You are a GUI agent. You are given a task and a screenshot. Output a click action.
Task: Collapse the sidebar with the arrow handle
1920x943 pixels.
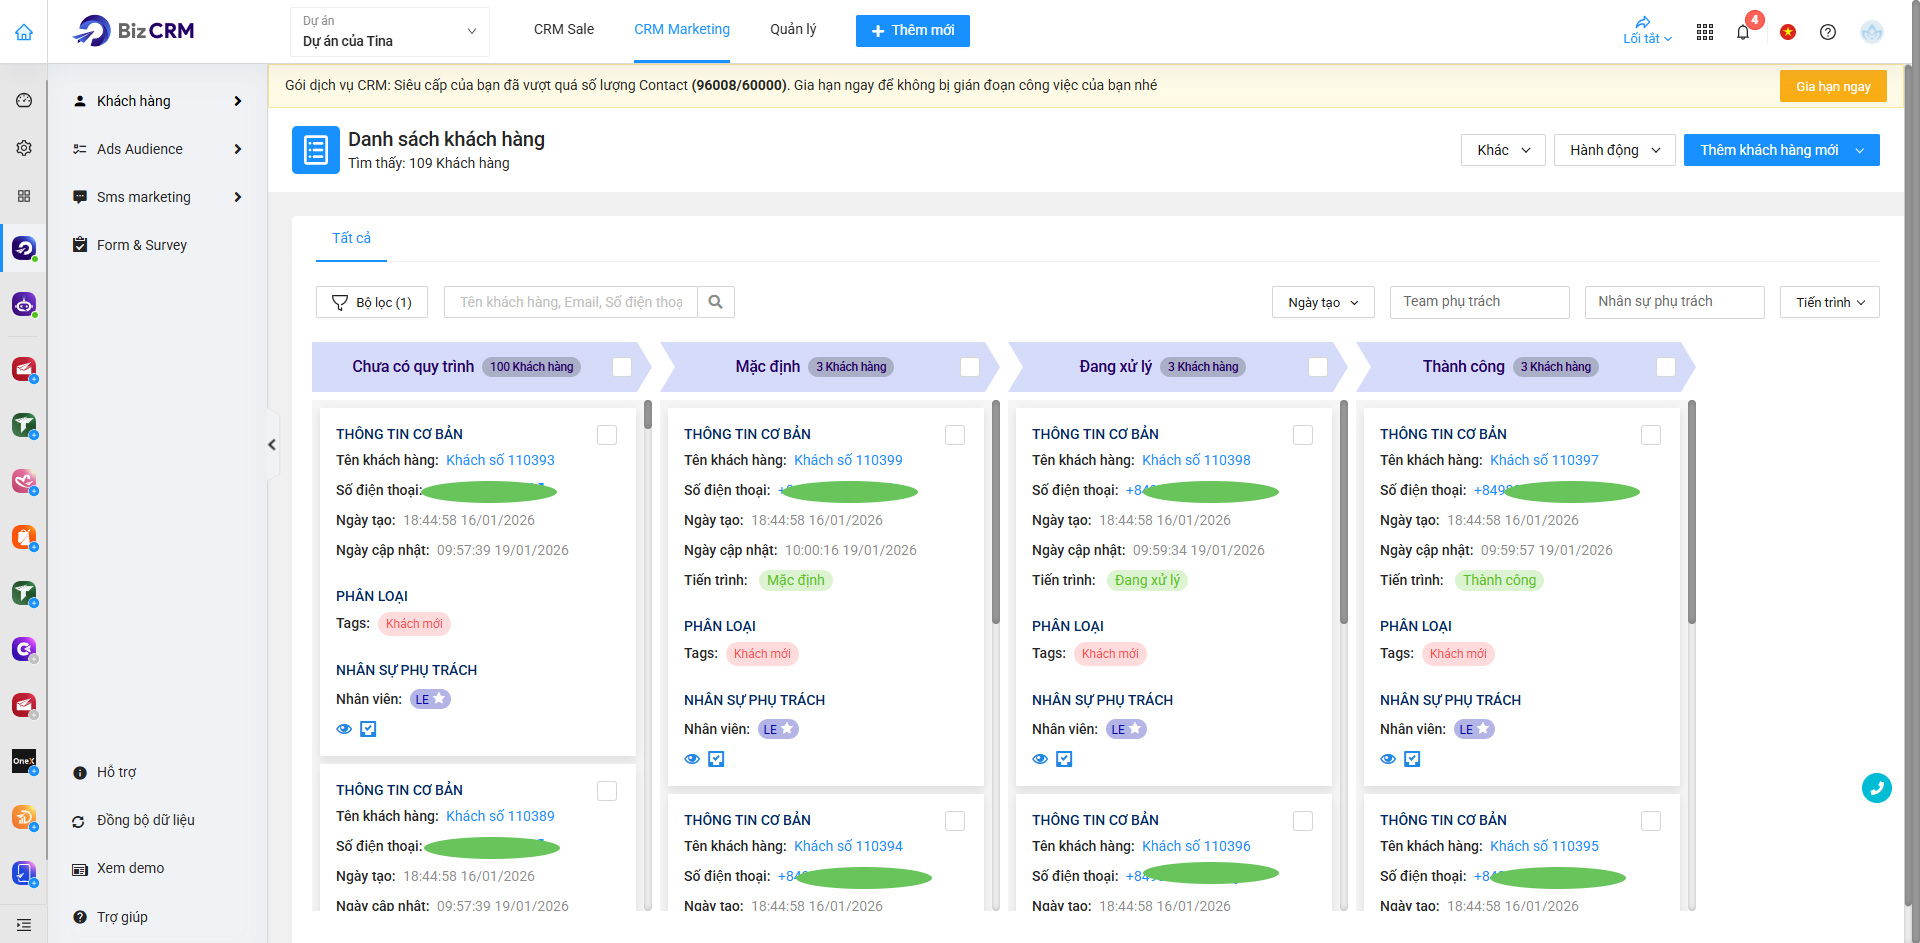click(x=272, y=445)
